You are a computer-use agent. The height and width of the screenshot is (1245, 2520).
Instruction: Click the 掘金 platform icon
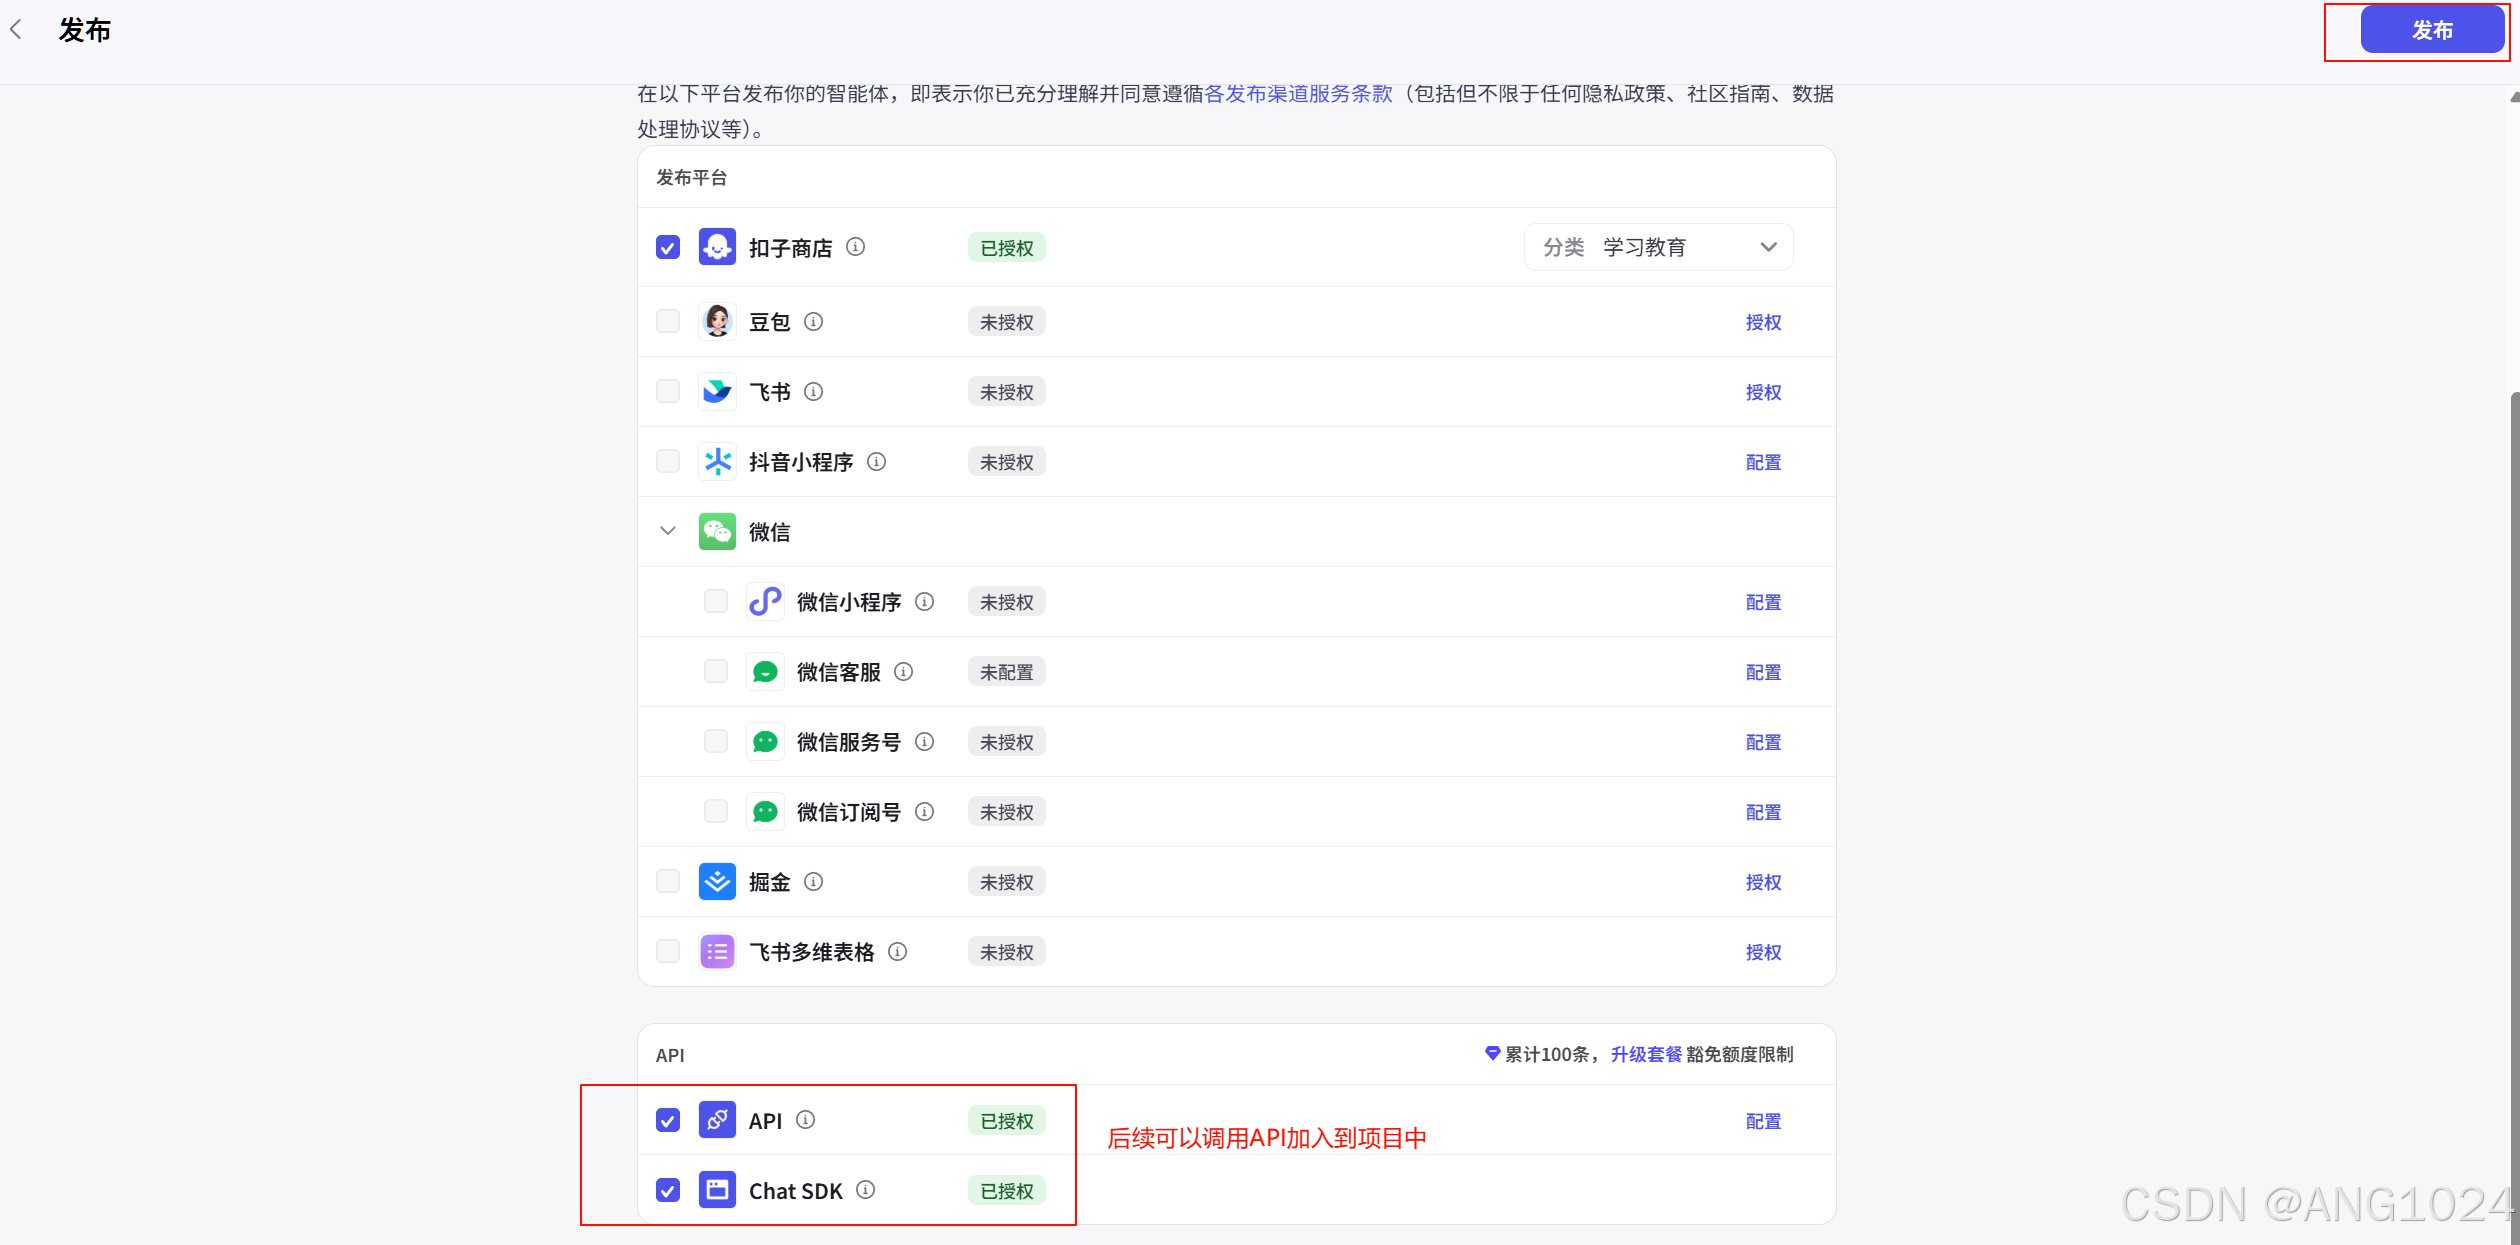tap(717, 882)
